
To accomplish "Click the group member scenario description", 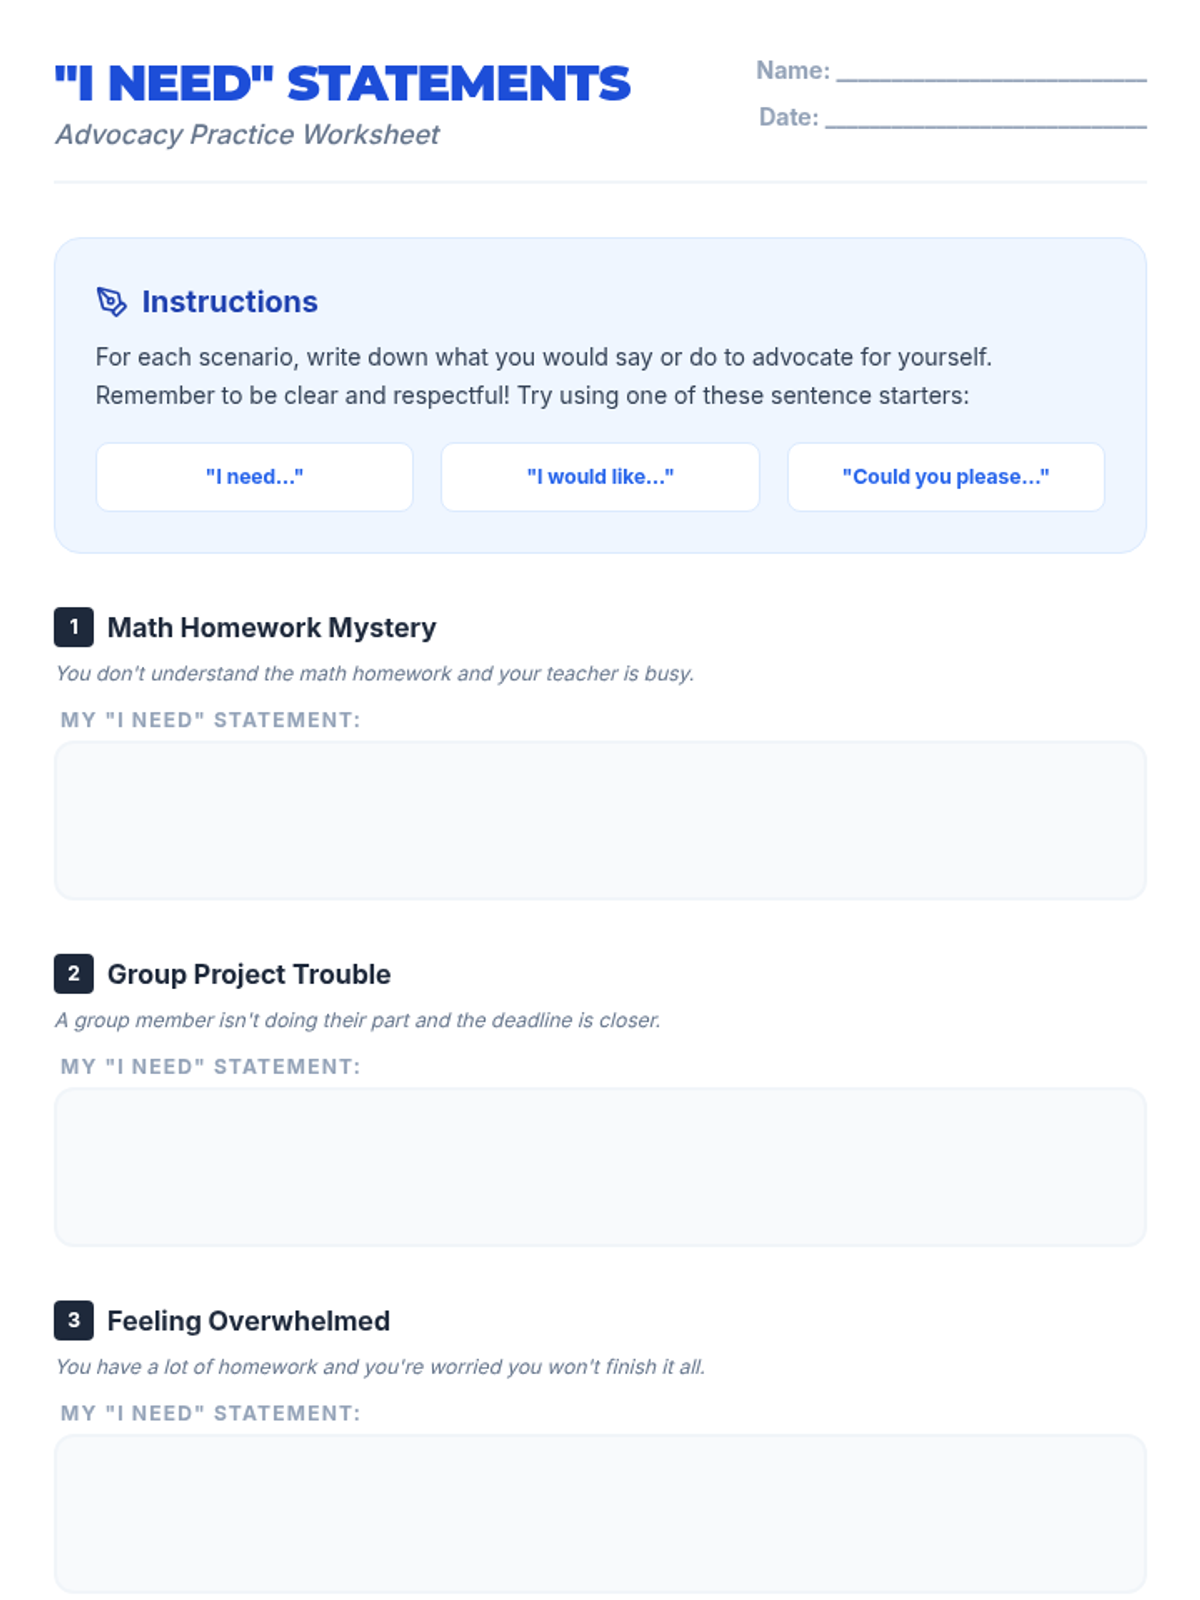I will pos(357,1020).
